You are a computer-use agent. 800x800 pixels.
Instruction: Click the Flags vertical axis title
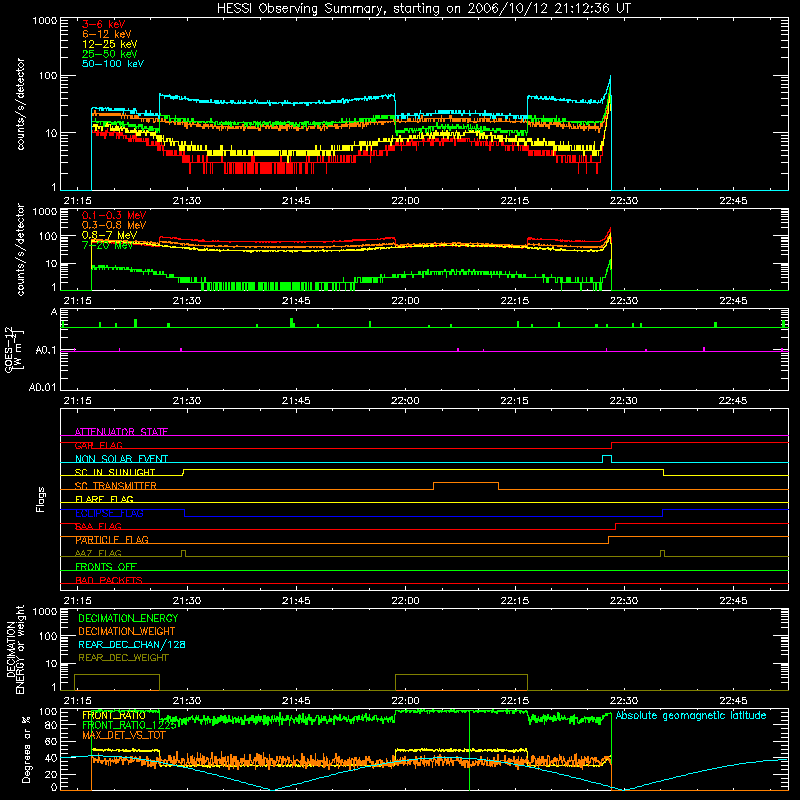pyautogui.click(x=41, y=499)
